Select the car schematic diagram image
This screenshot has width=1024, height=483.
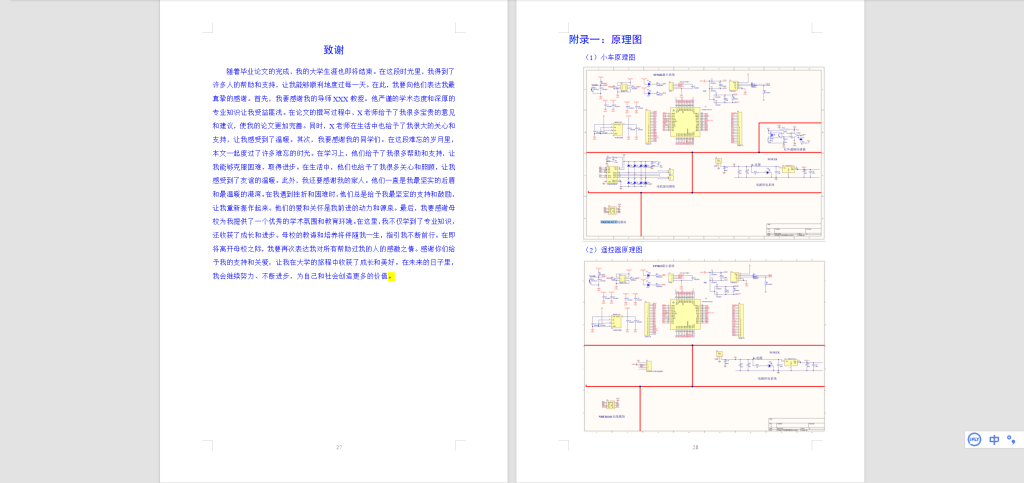point(704,154)
